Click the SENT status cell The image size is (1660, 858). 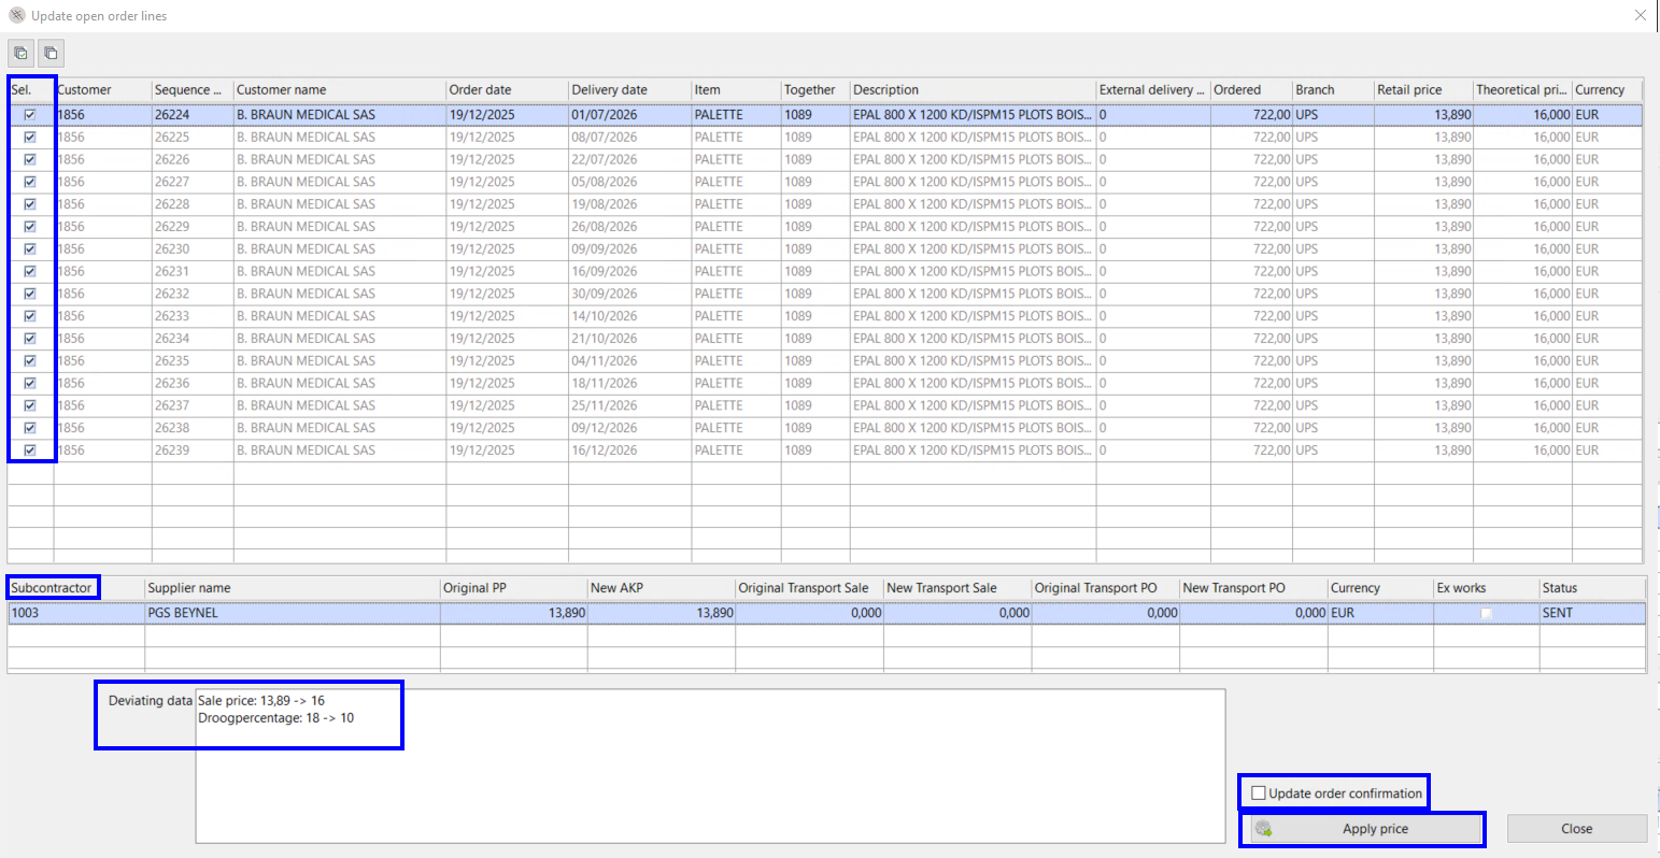(1593, 613)
